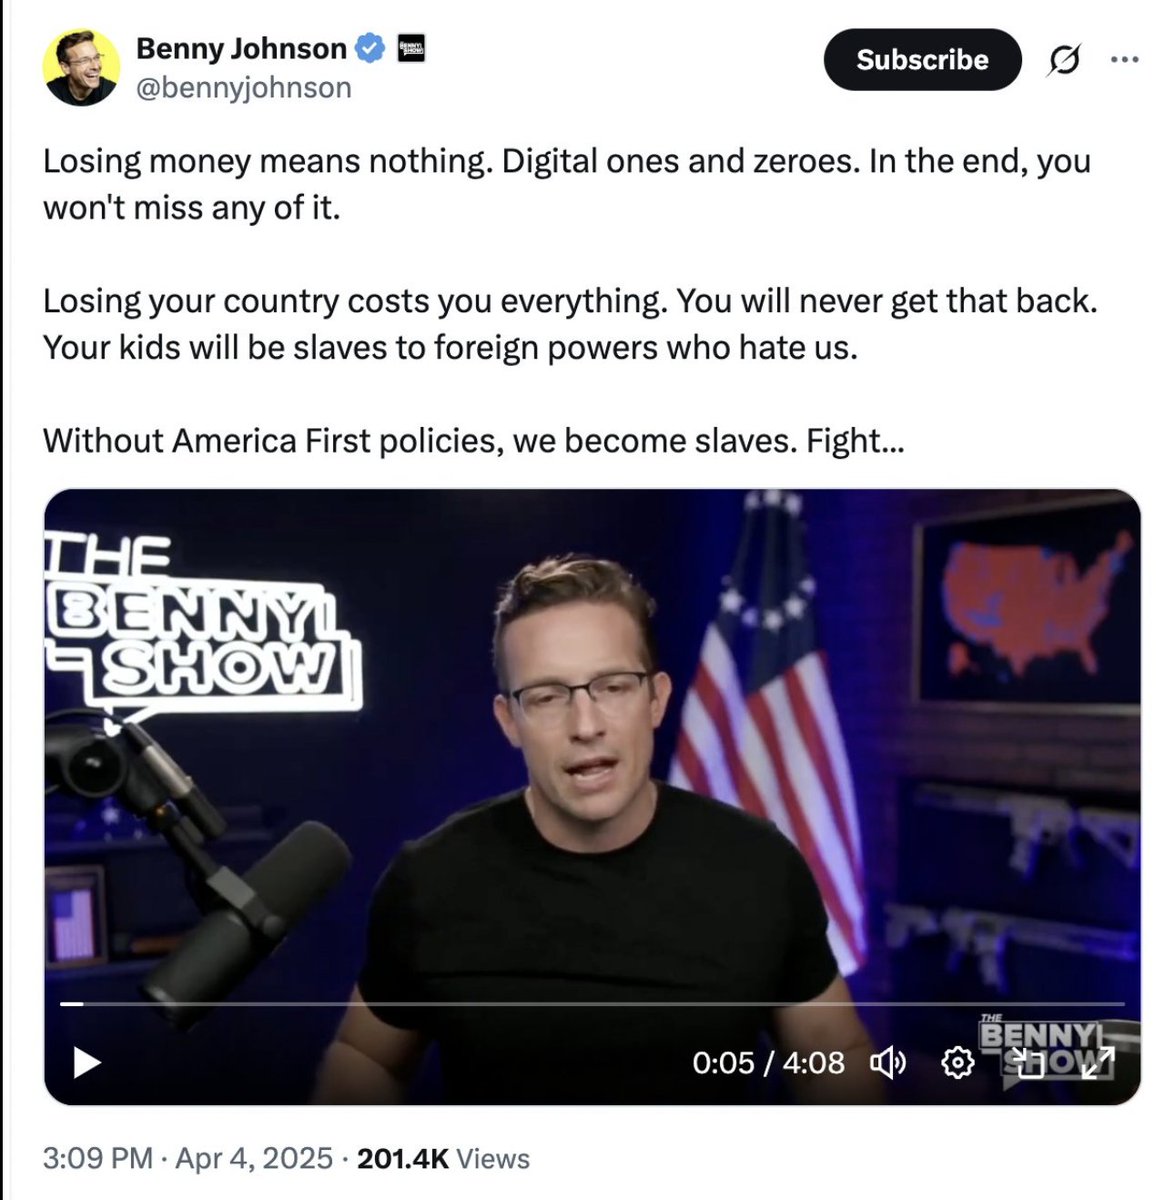1165x1200 pixels.
Task: Click Benny Johnson's profile avatar
Action: [x=81, y=67]
